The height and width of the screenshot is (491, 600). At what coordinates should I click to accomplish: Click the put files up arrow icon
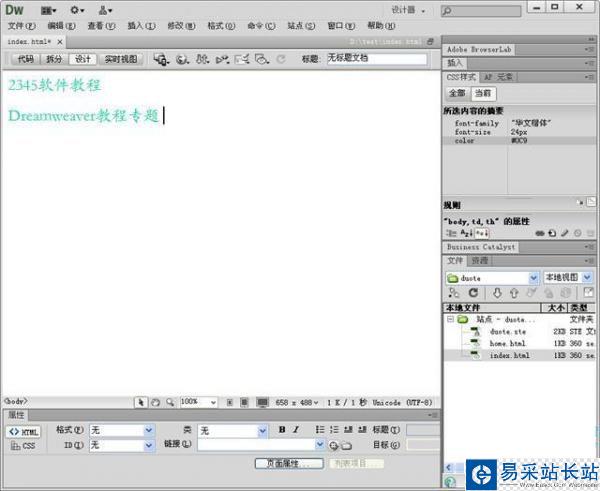click(514, 293)
